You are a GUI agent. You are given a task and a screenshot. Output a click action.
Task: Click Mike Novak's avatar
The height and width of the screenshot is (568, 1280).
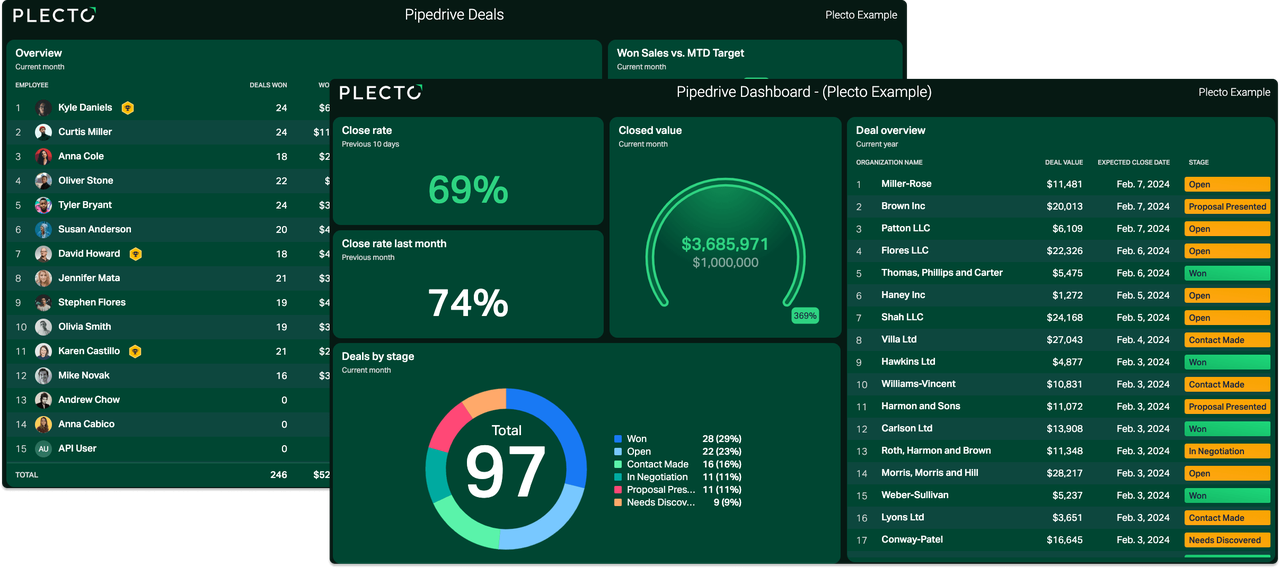click(43, 376)
